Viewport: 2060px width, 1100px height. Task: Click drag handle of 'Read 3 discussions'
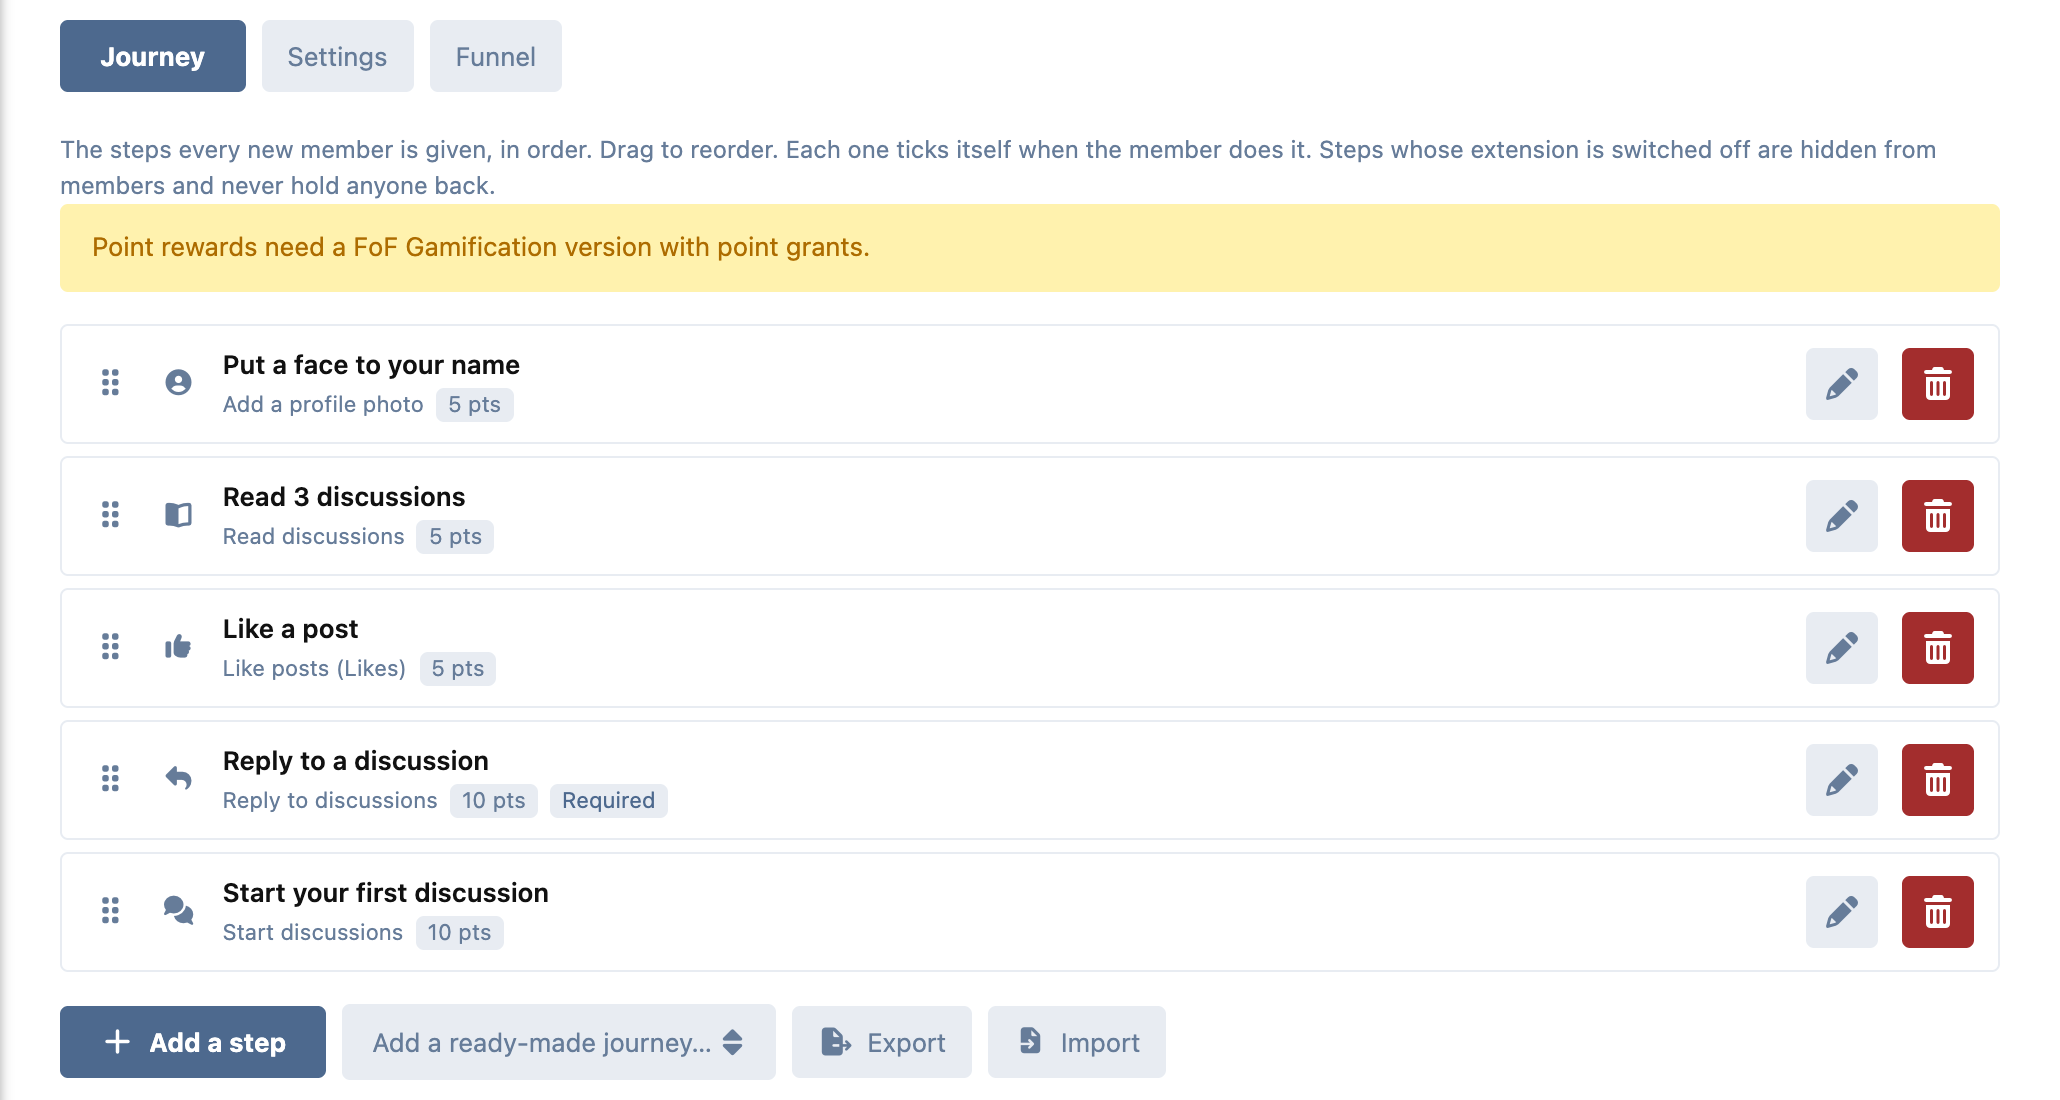[x=110, y=515]
